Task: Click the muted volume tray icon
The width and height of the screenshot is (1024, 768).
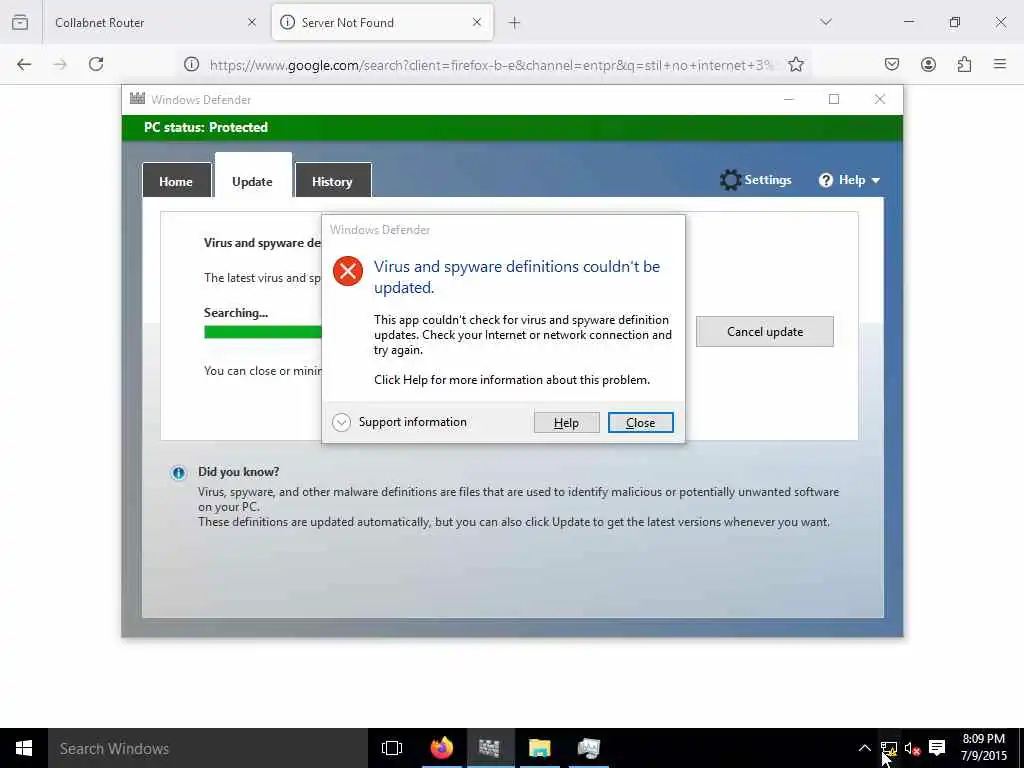Action: (x=912, y=748)
